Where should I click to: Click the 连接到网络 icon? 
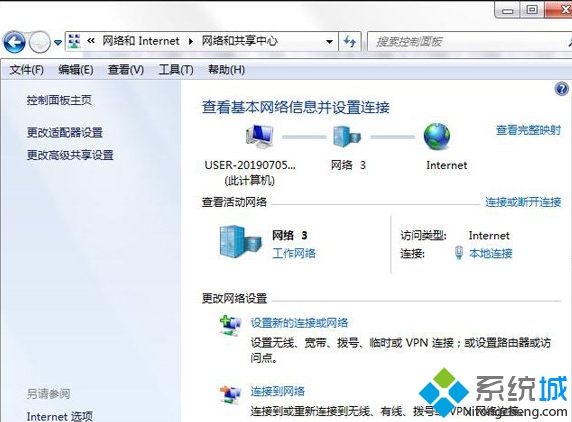click(230, 395)
